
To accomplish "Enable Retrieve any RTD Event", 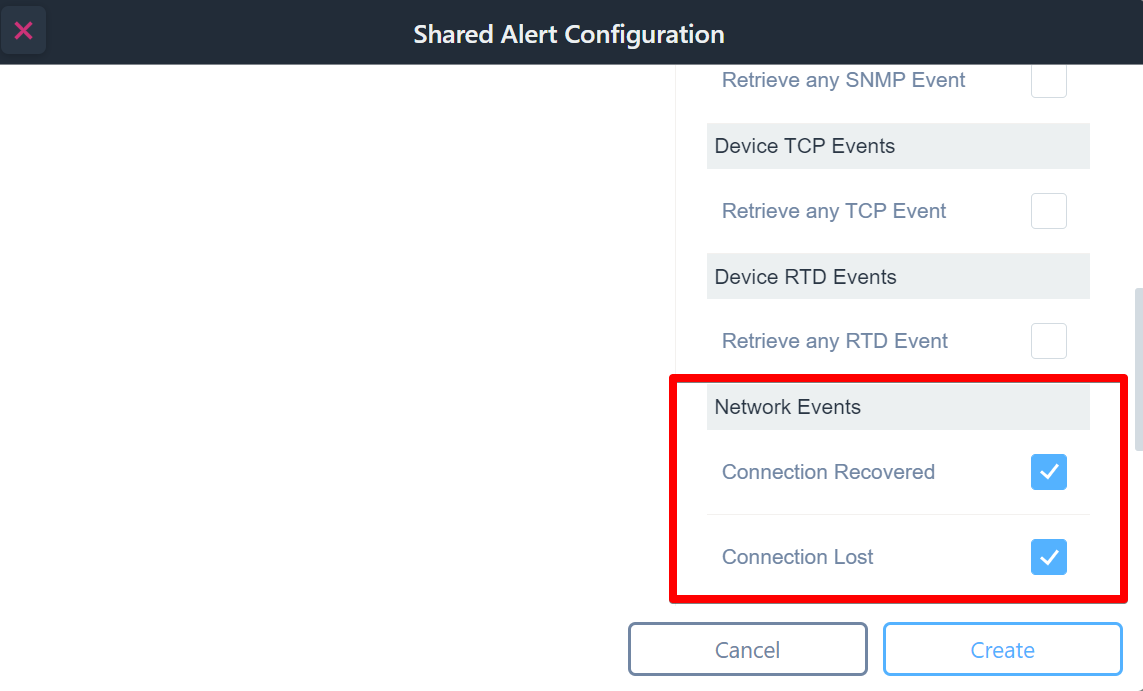I will coord(1048,341).
